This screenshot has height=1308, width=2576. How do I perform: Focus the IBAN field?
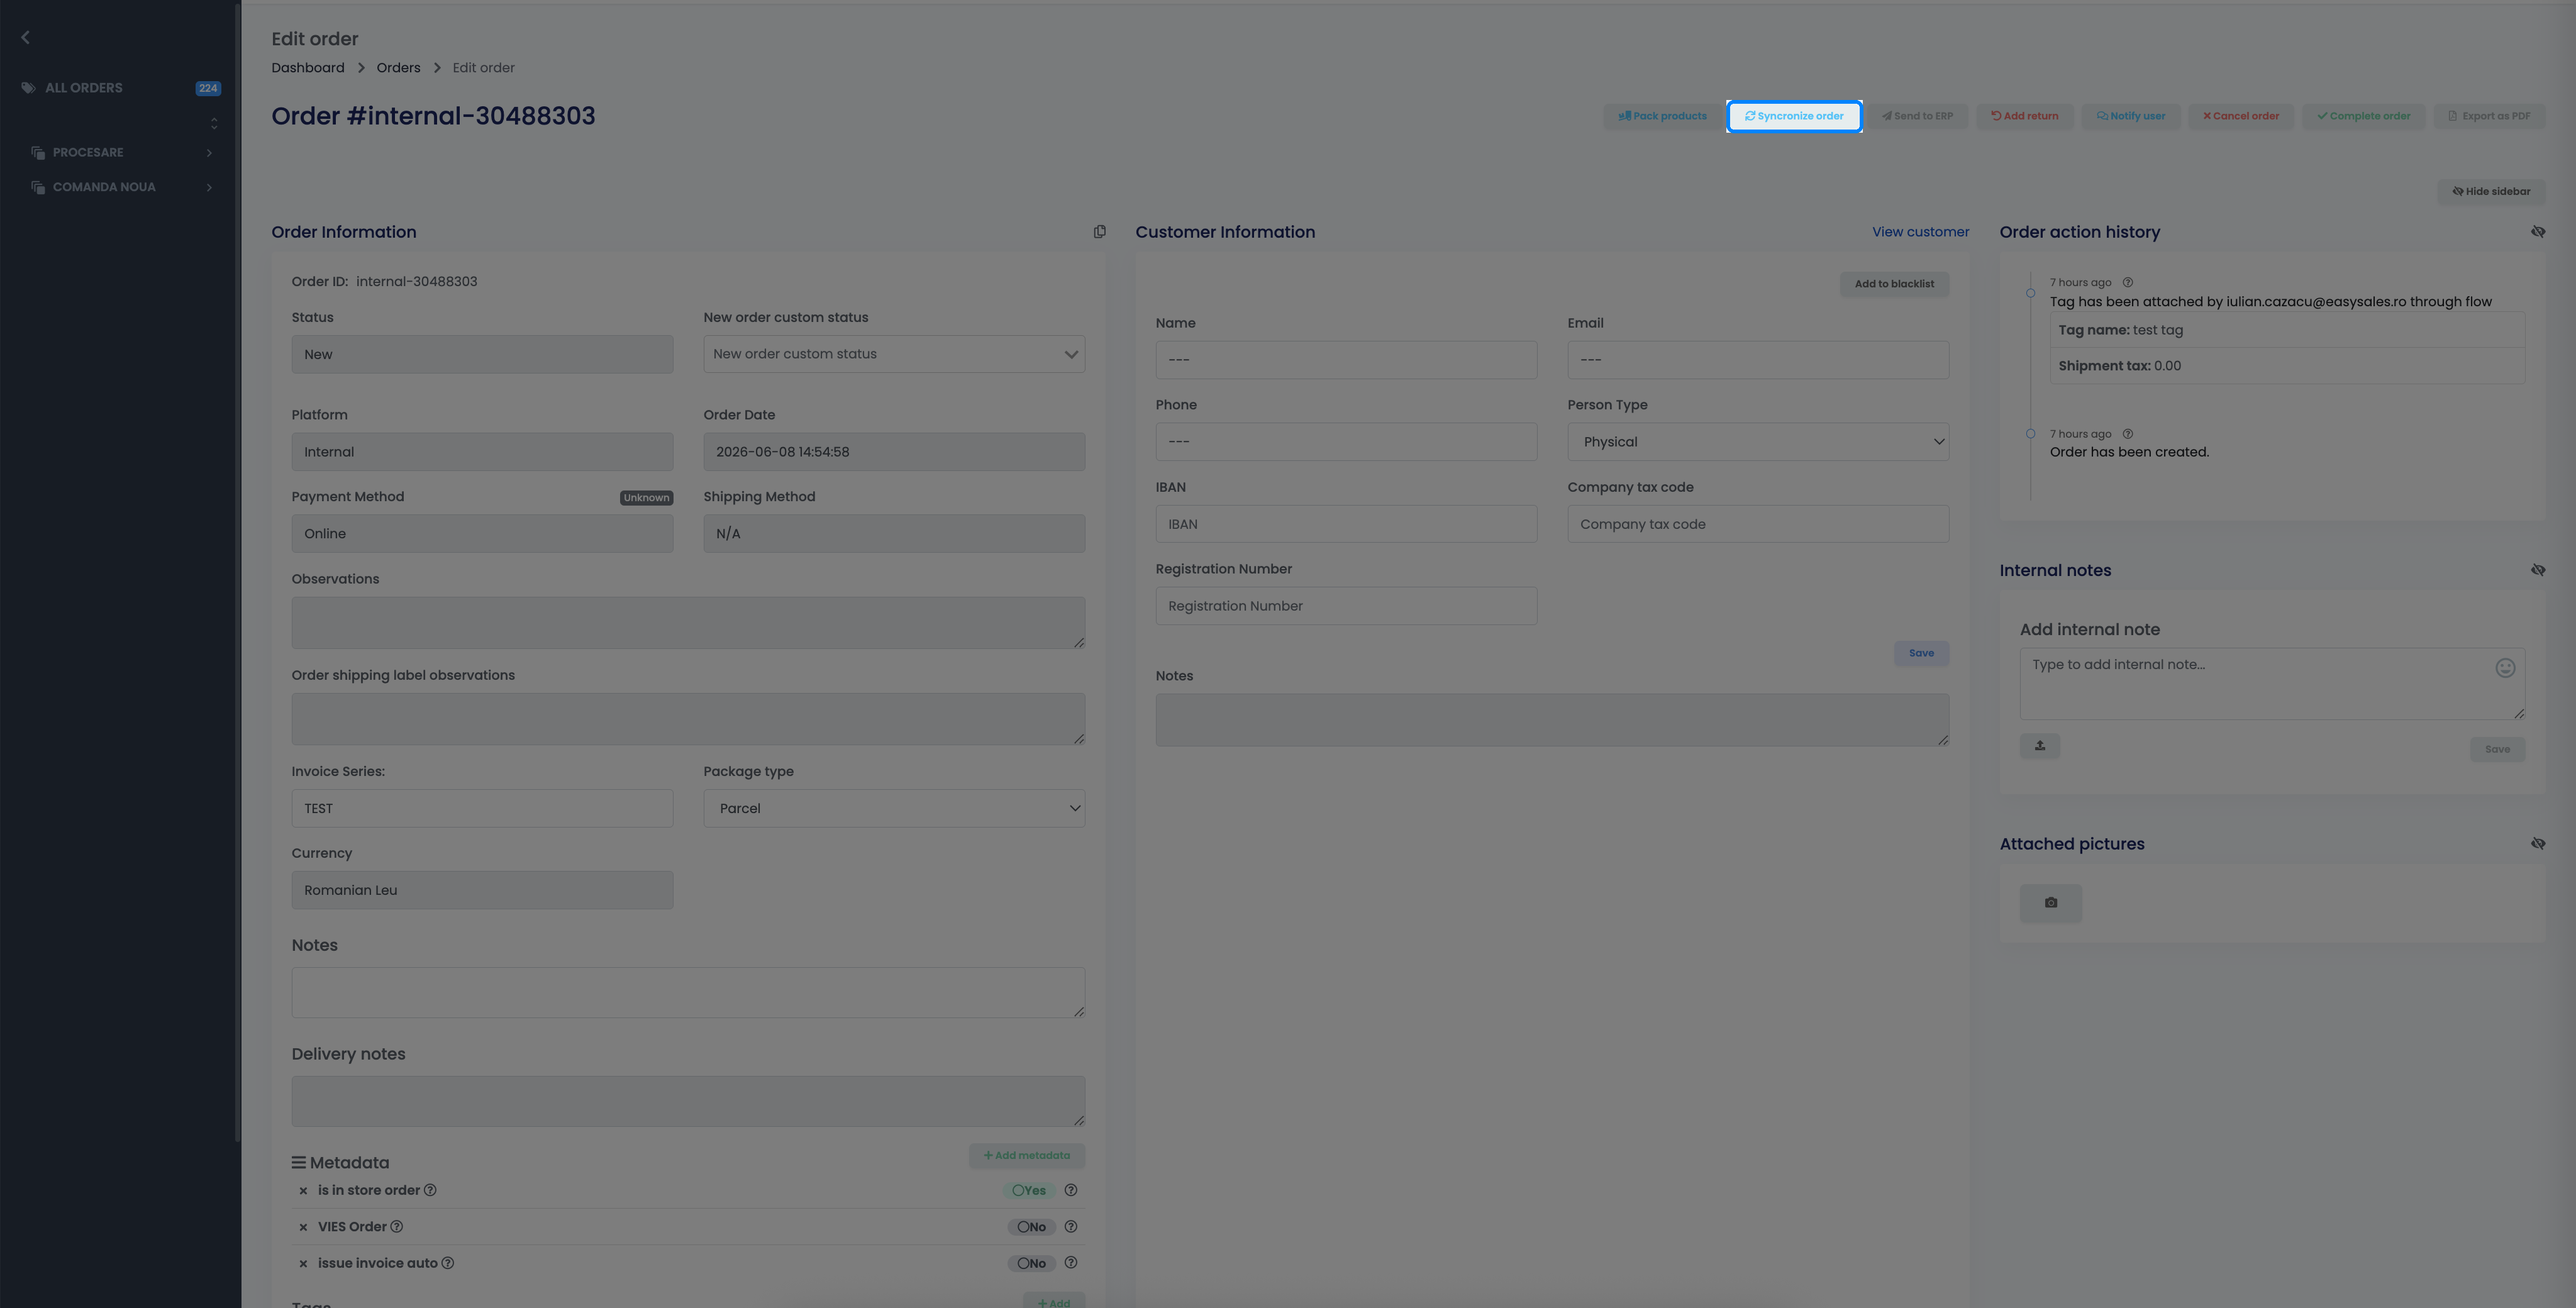click(1346, 524)
